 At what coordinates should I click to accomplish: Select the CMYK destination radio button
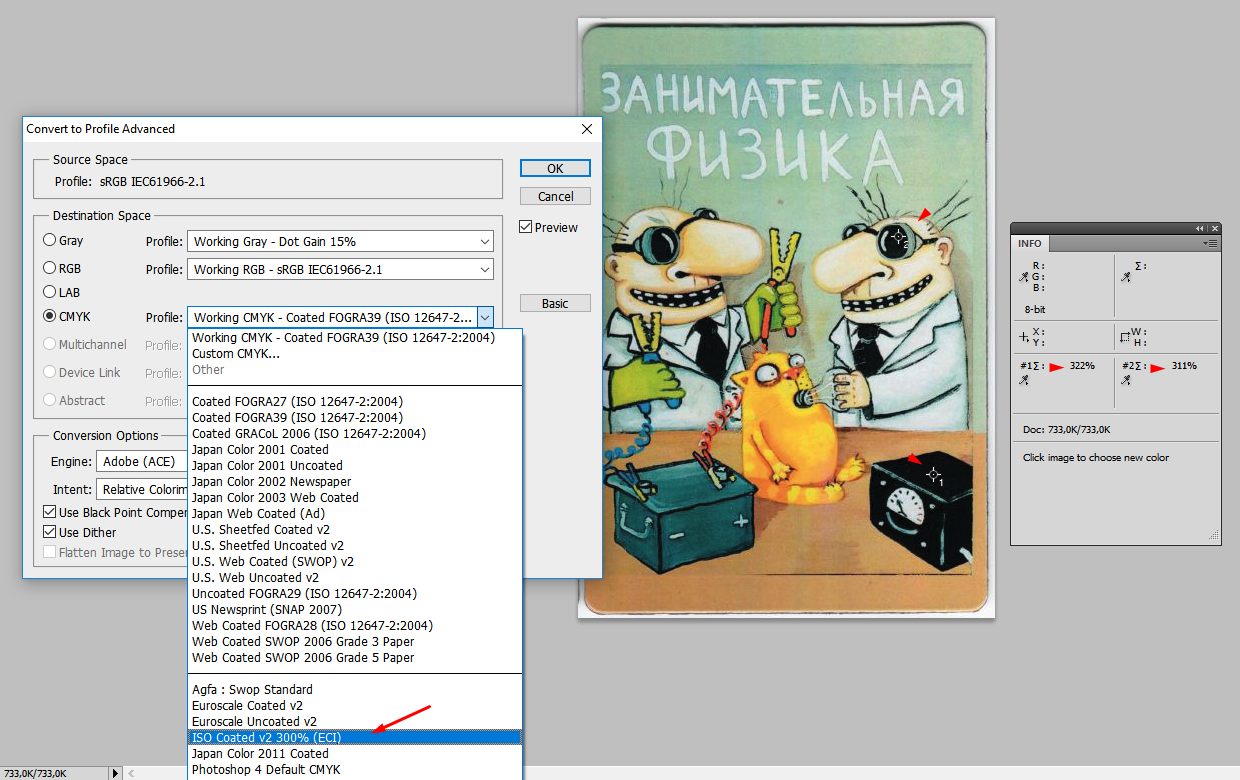(x=49, y=316)
